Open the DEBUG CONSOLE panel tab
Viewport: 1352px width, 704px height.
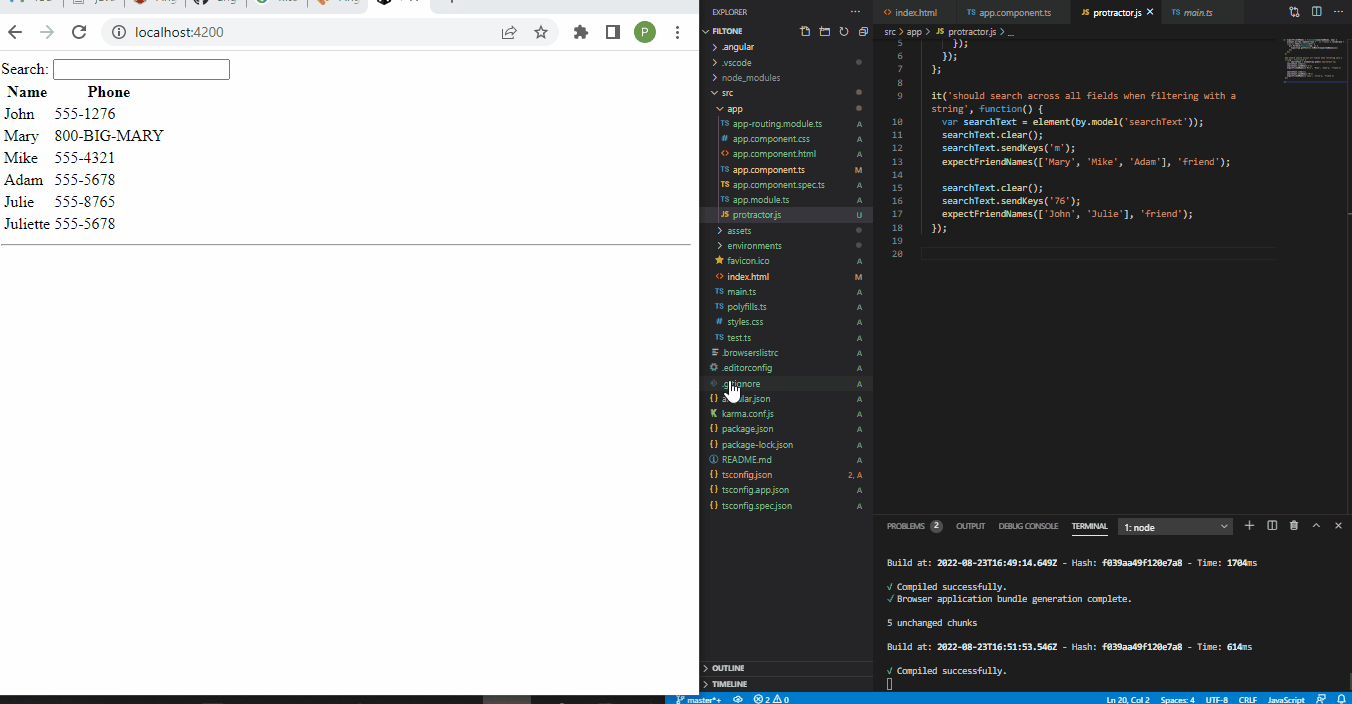(x=1028, y=525)
